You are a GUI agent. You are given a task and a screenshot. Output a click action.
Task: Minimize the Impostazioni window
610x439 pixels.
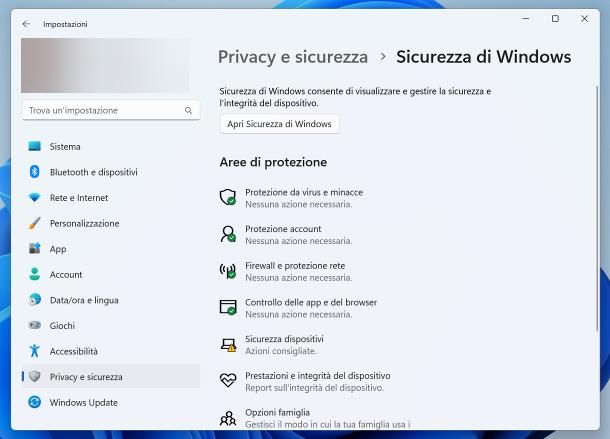click(x=526, y=18)
